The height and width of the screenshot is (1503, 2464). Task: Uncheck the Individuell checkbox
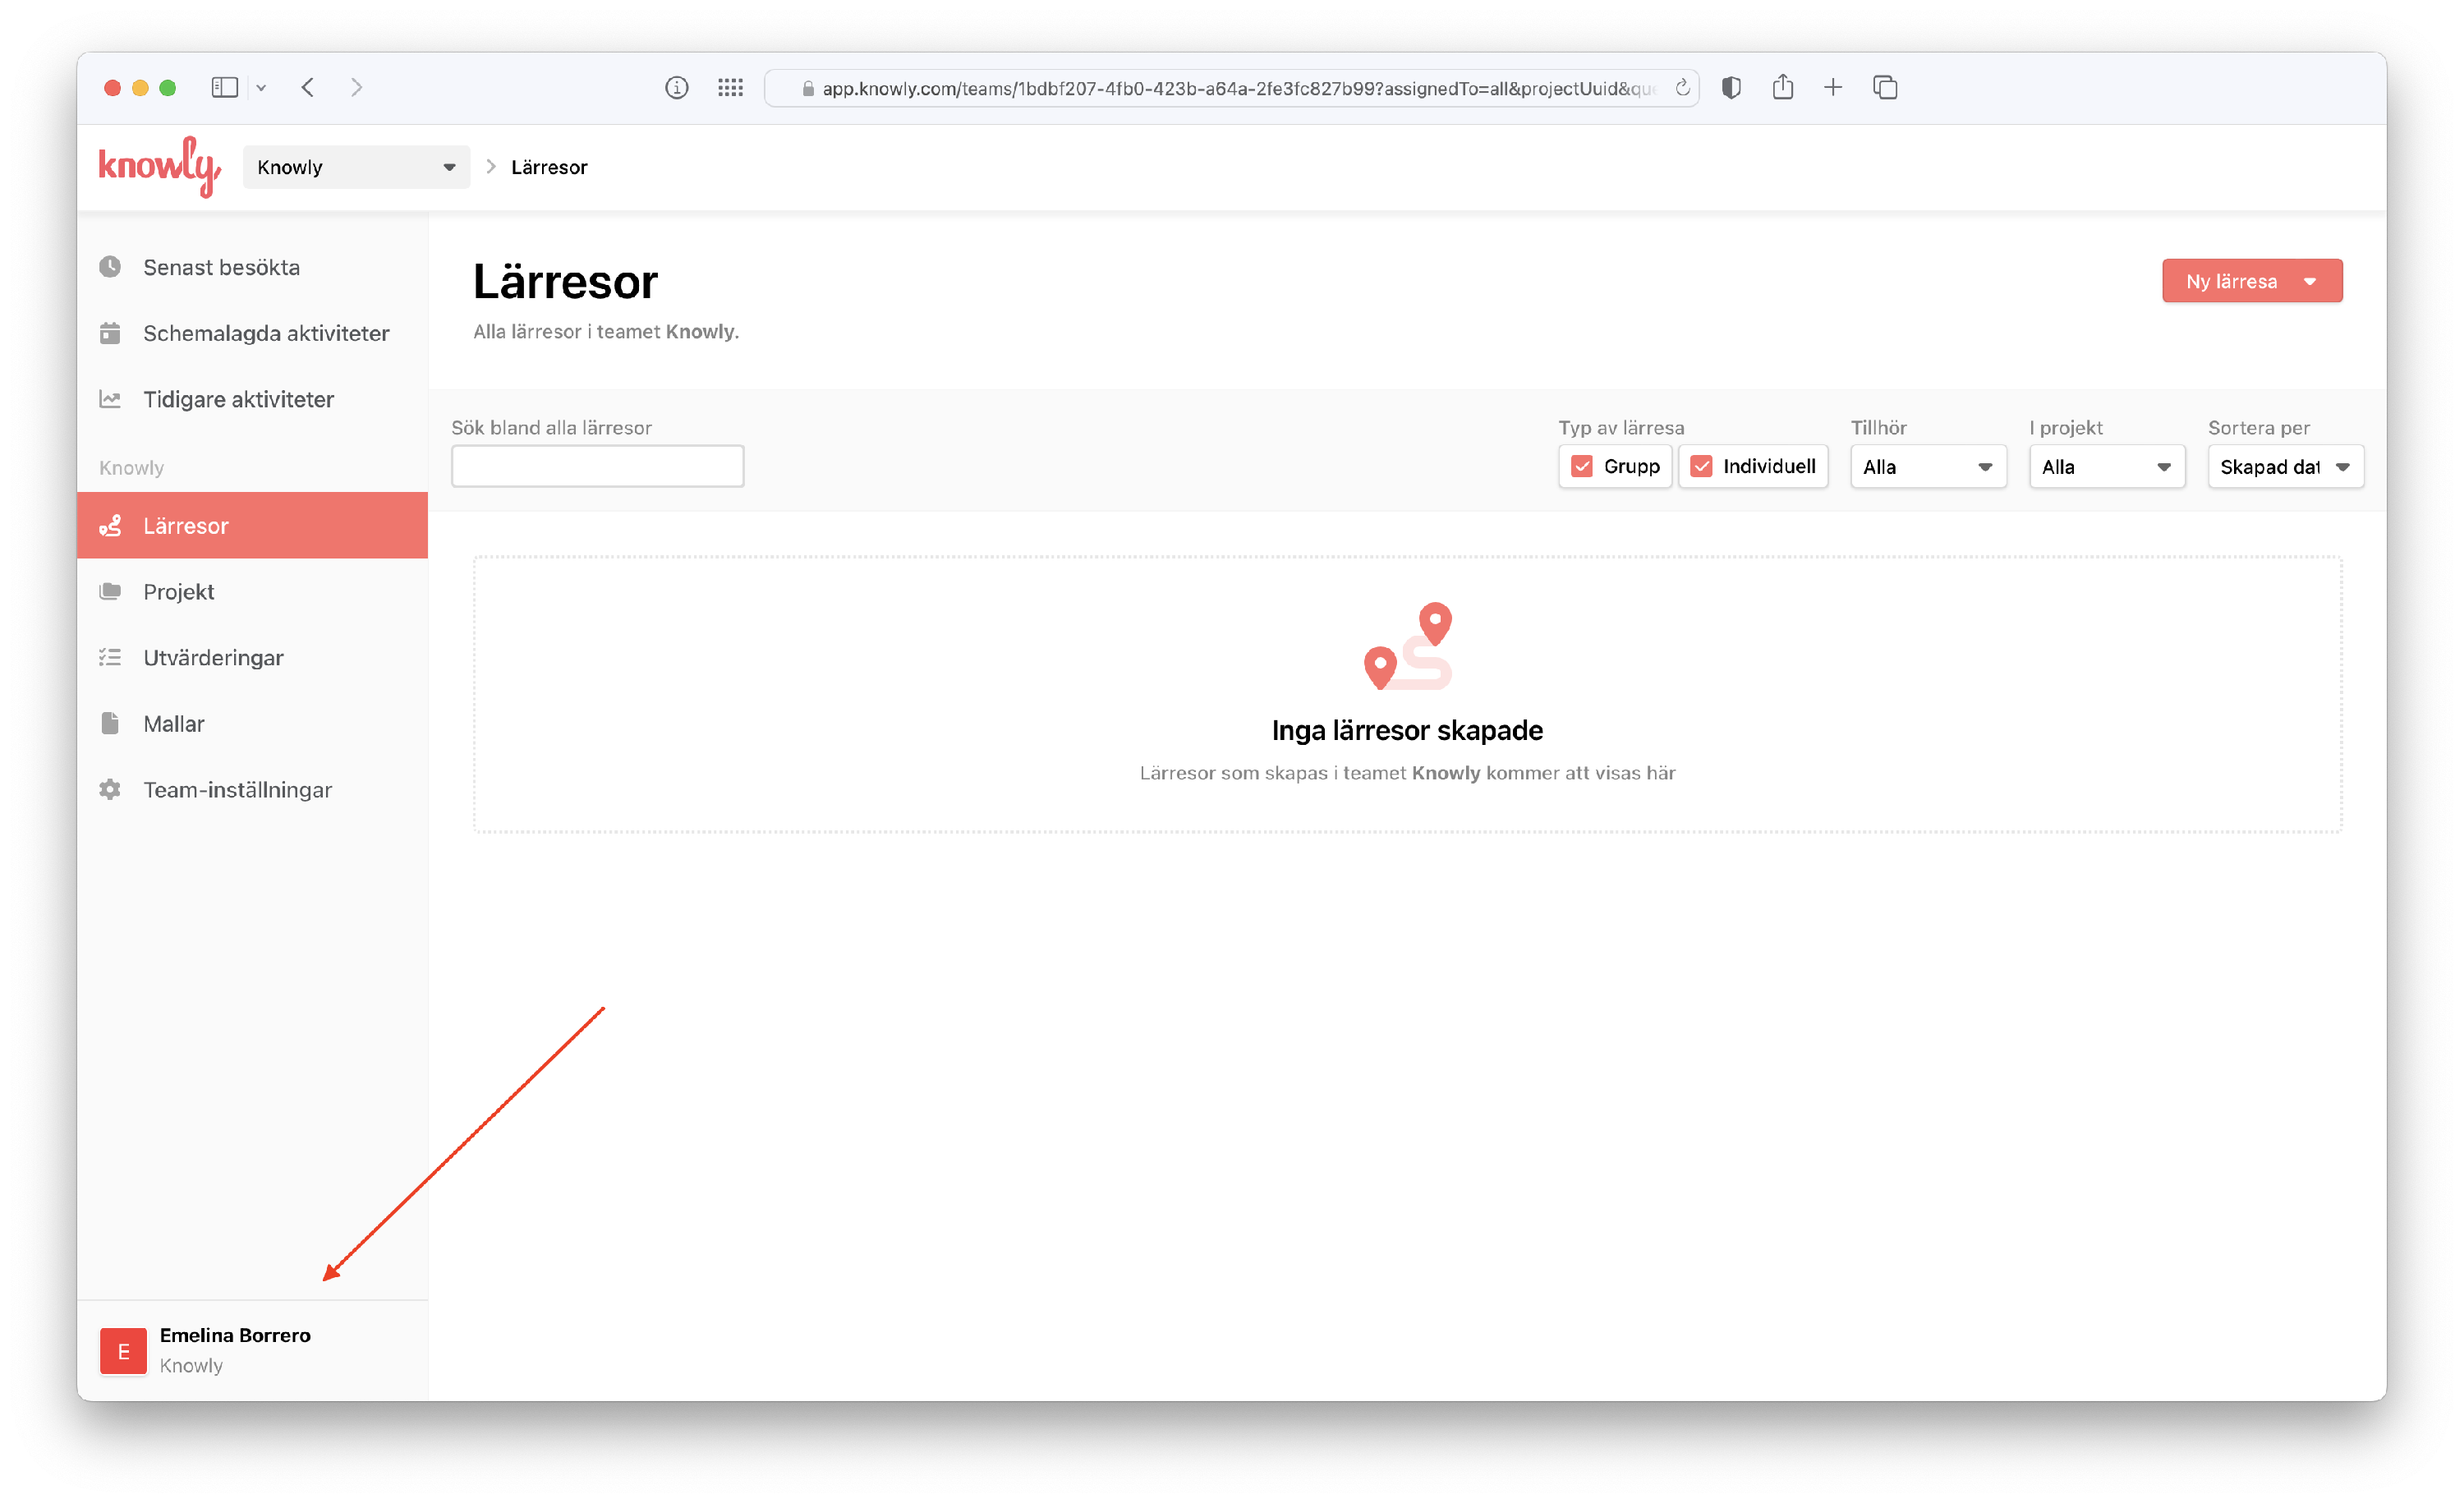(x=1701, y=467)
